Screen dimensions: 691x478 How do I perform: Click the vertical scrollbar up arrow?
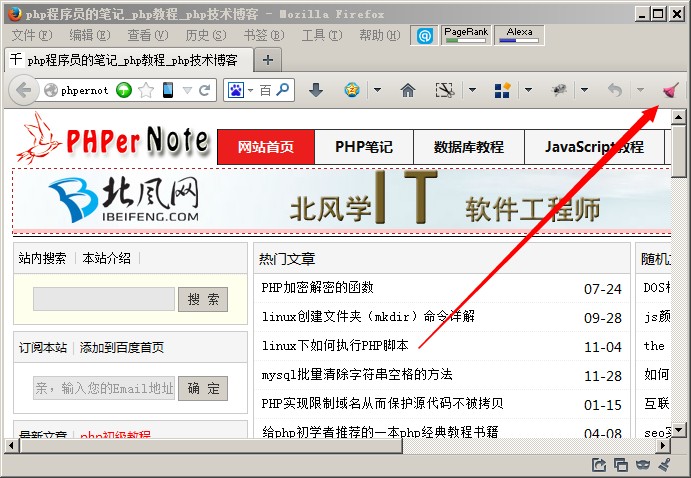678,117
